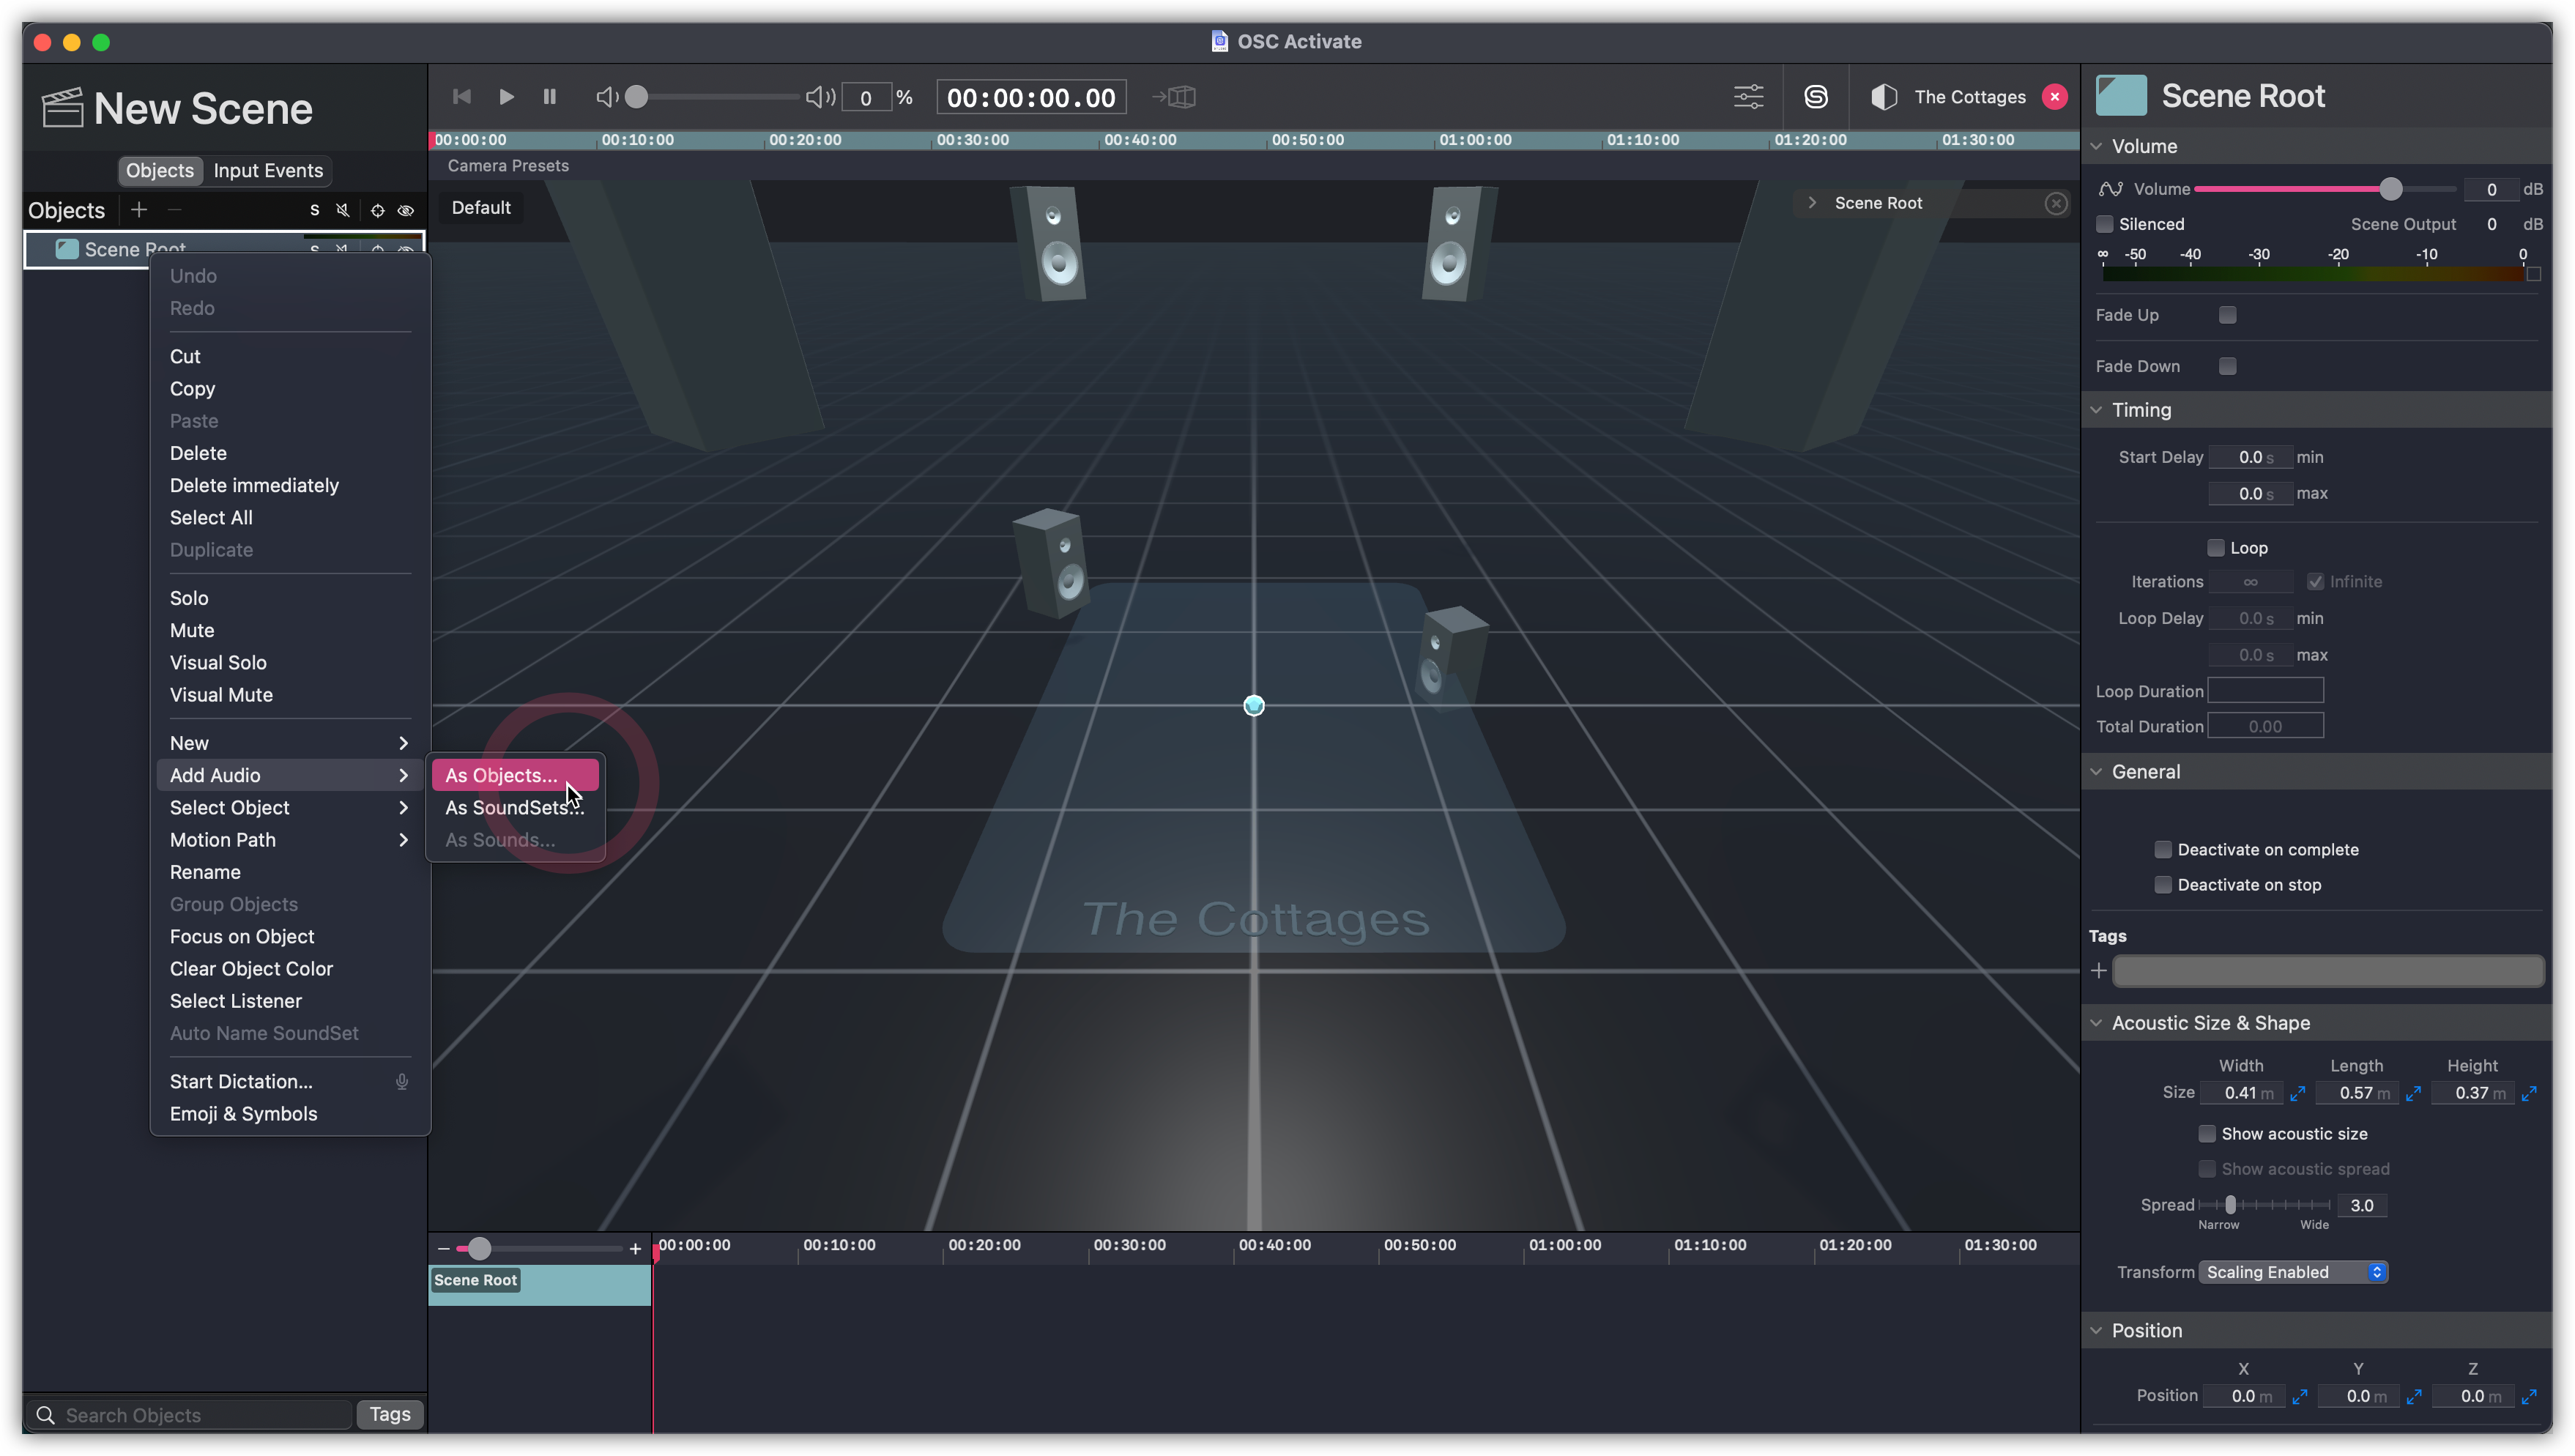This screenshot has width=2575, height=1456.
Task: Collapse the General section
Action: (x=2097, y=771)
